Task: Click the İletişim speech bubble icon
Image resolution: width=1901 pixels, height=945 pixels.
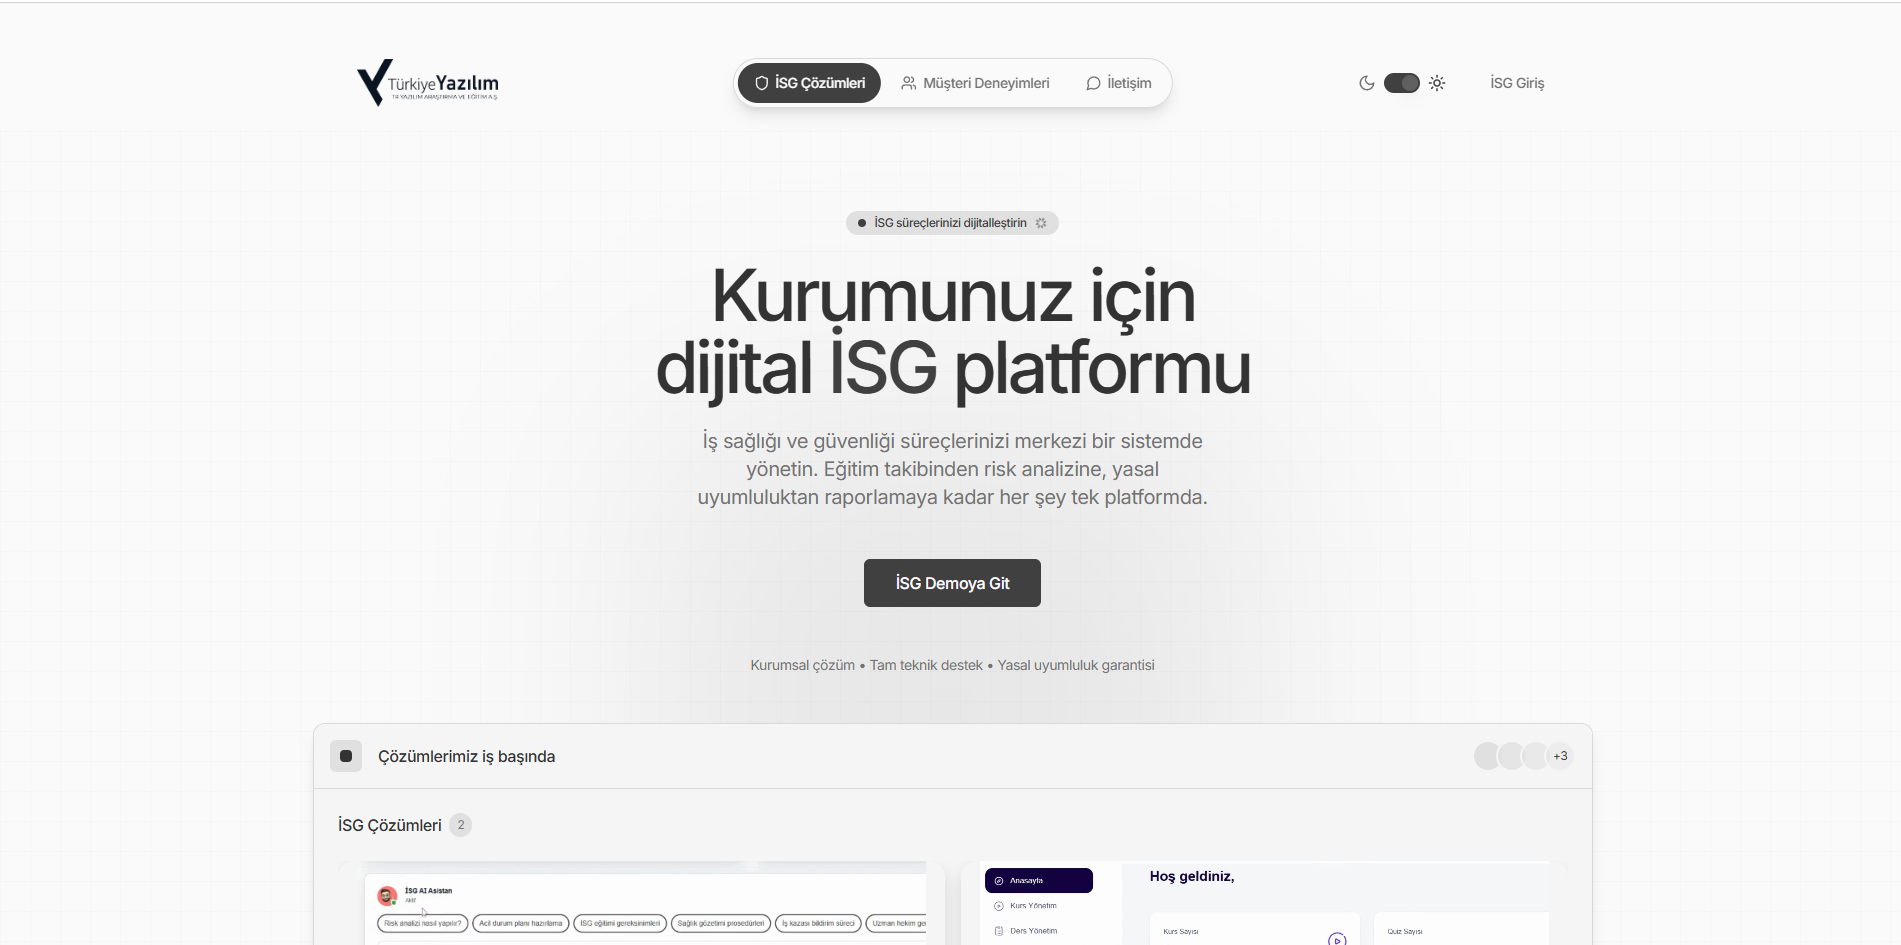Action: pyautogui.click(x=1093, y=83)
